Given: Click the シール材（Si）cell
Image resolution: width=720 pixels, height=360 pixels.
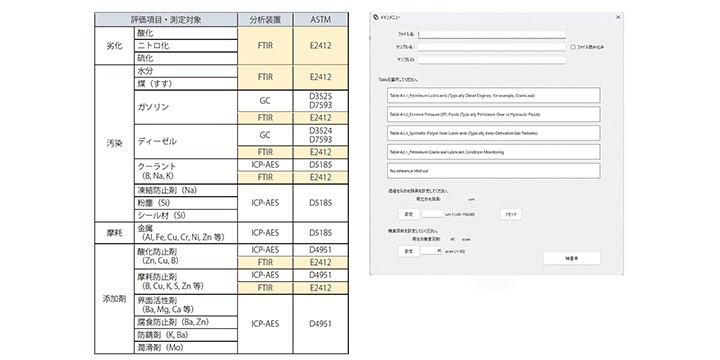Looking at the screenshot, I should [x=186, y=215].
